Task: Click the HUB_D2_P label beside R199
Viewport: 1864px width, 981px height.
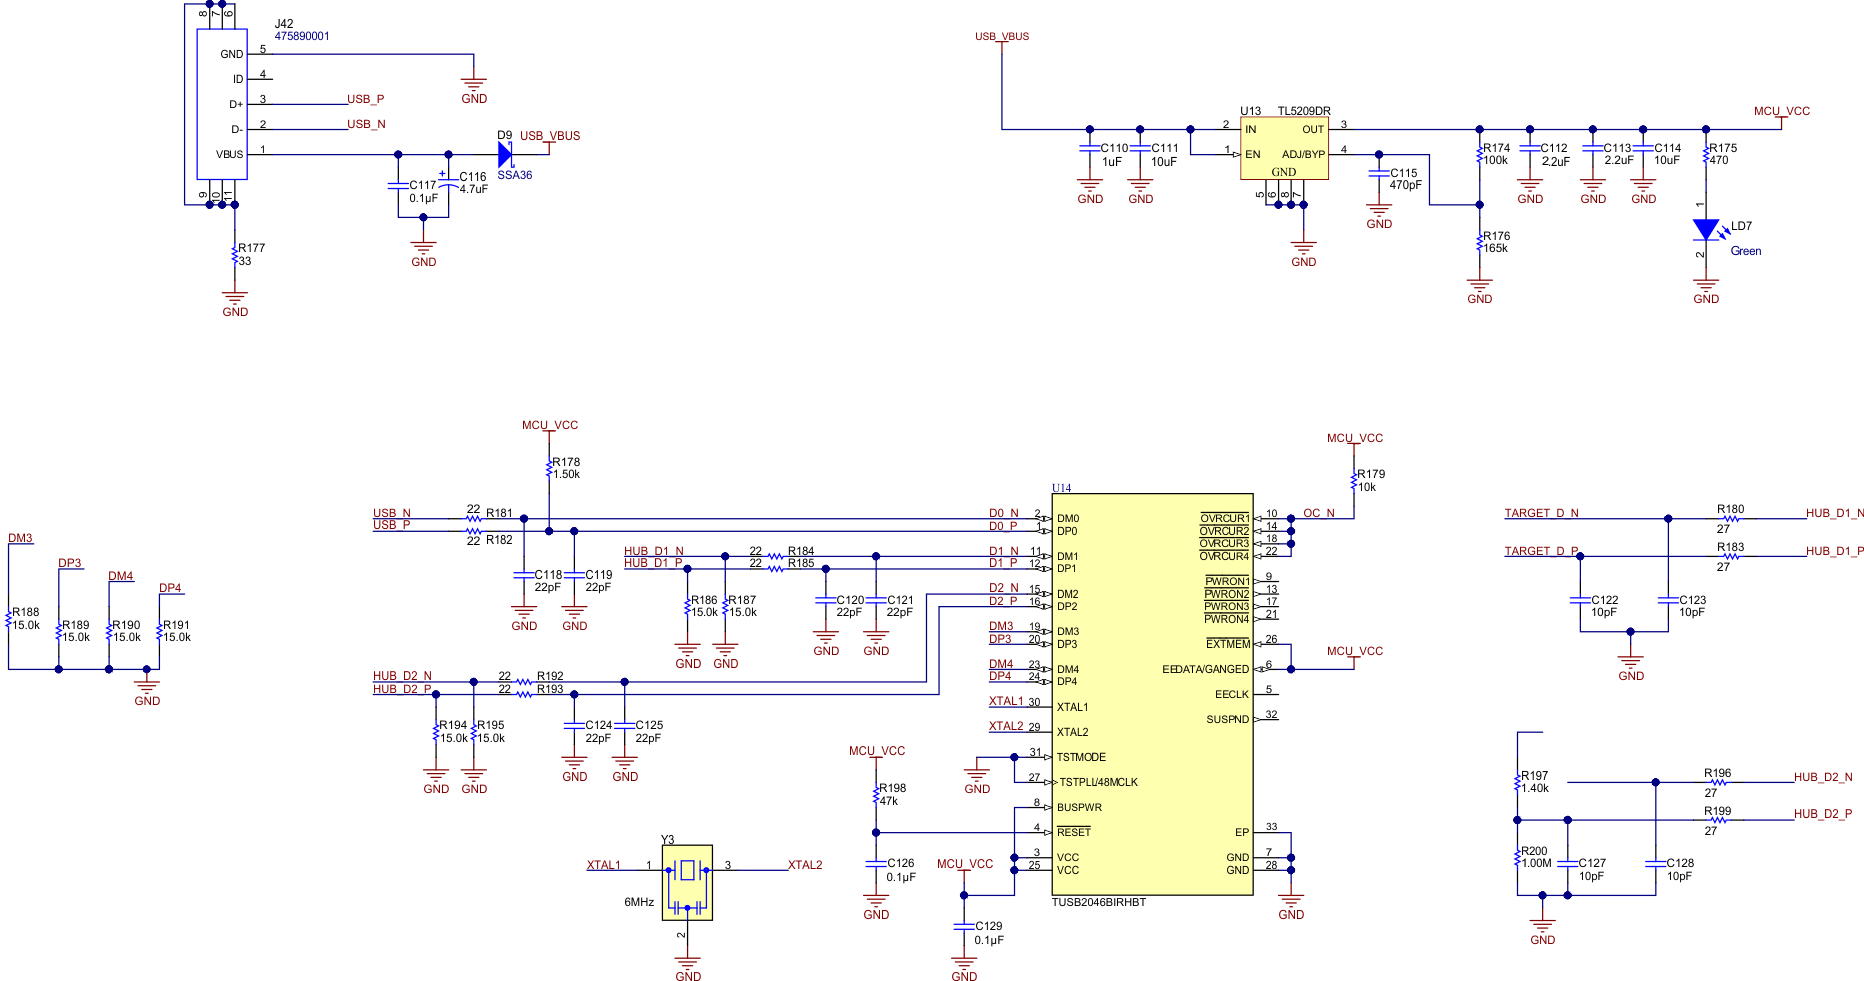Action: pyautogui.click(x=1823, y=814)
